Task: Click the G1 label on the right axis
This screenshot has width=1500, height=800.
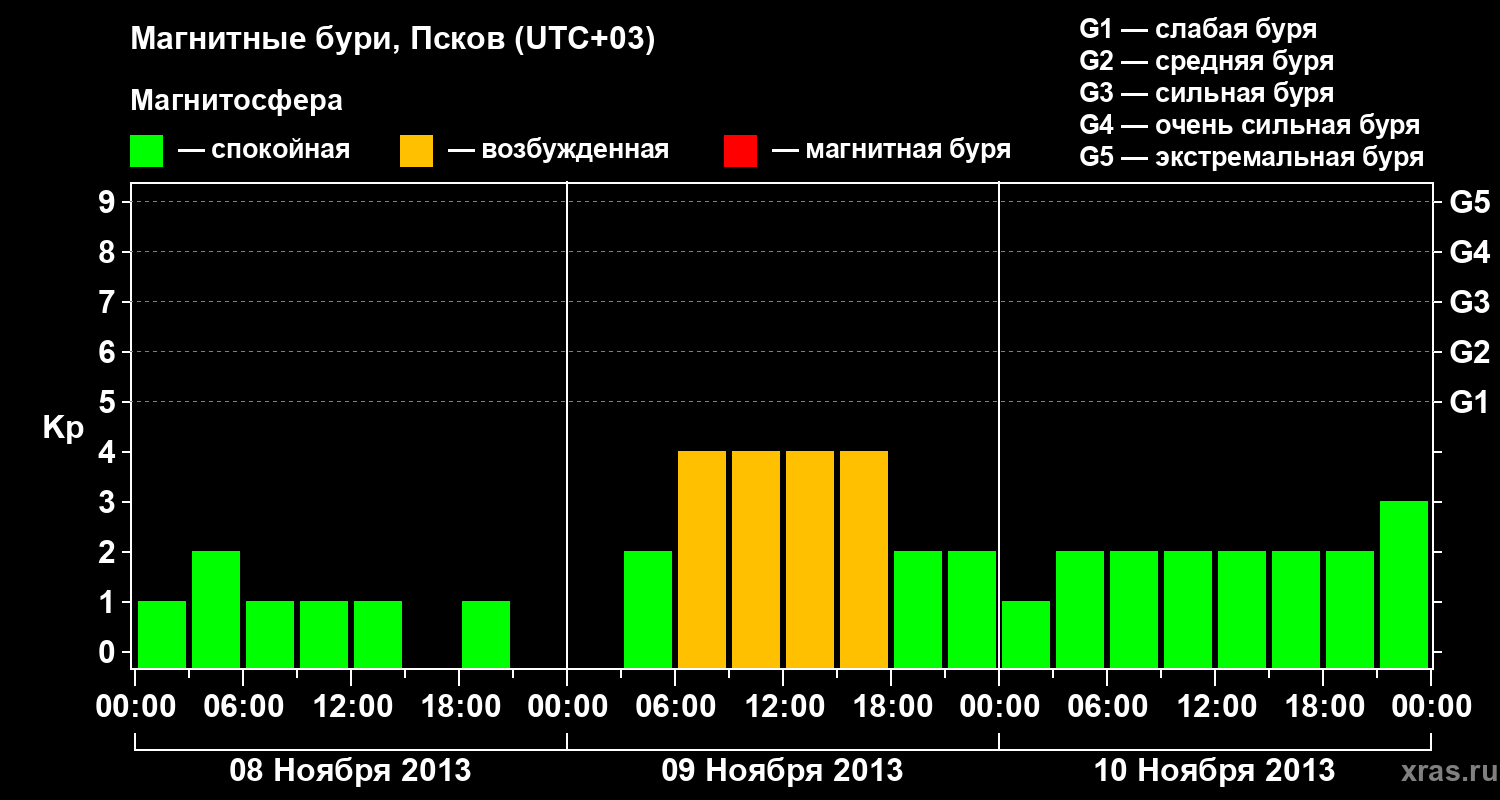Action: pos(1469,402)
